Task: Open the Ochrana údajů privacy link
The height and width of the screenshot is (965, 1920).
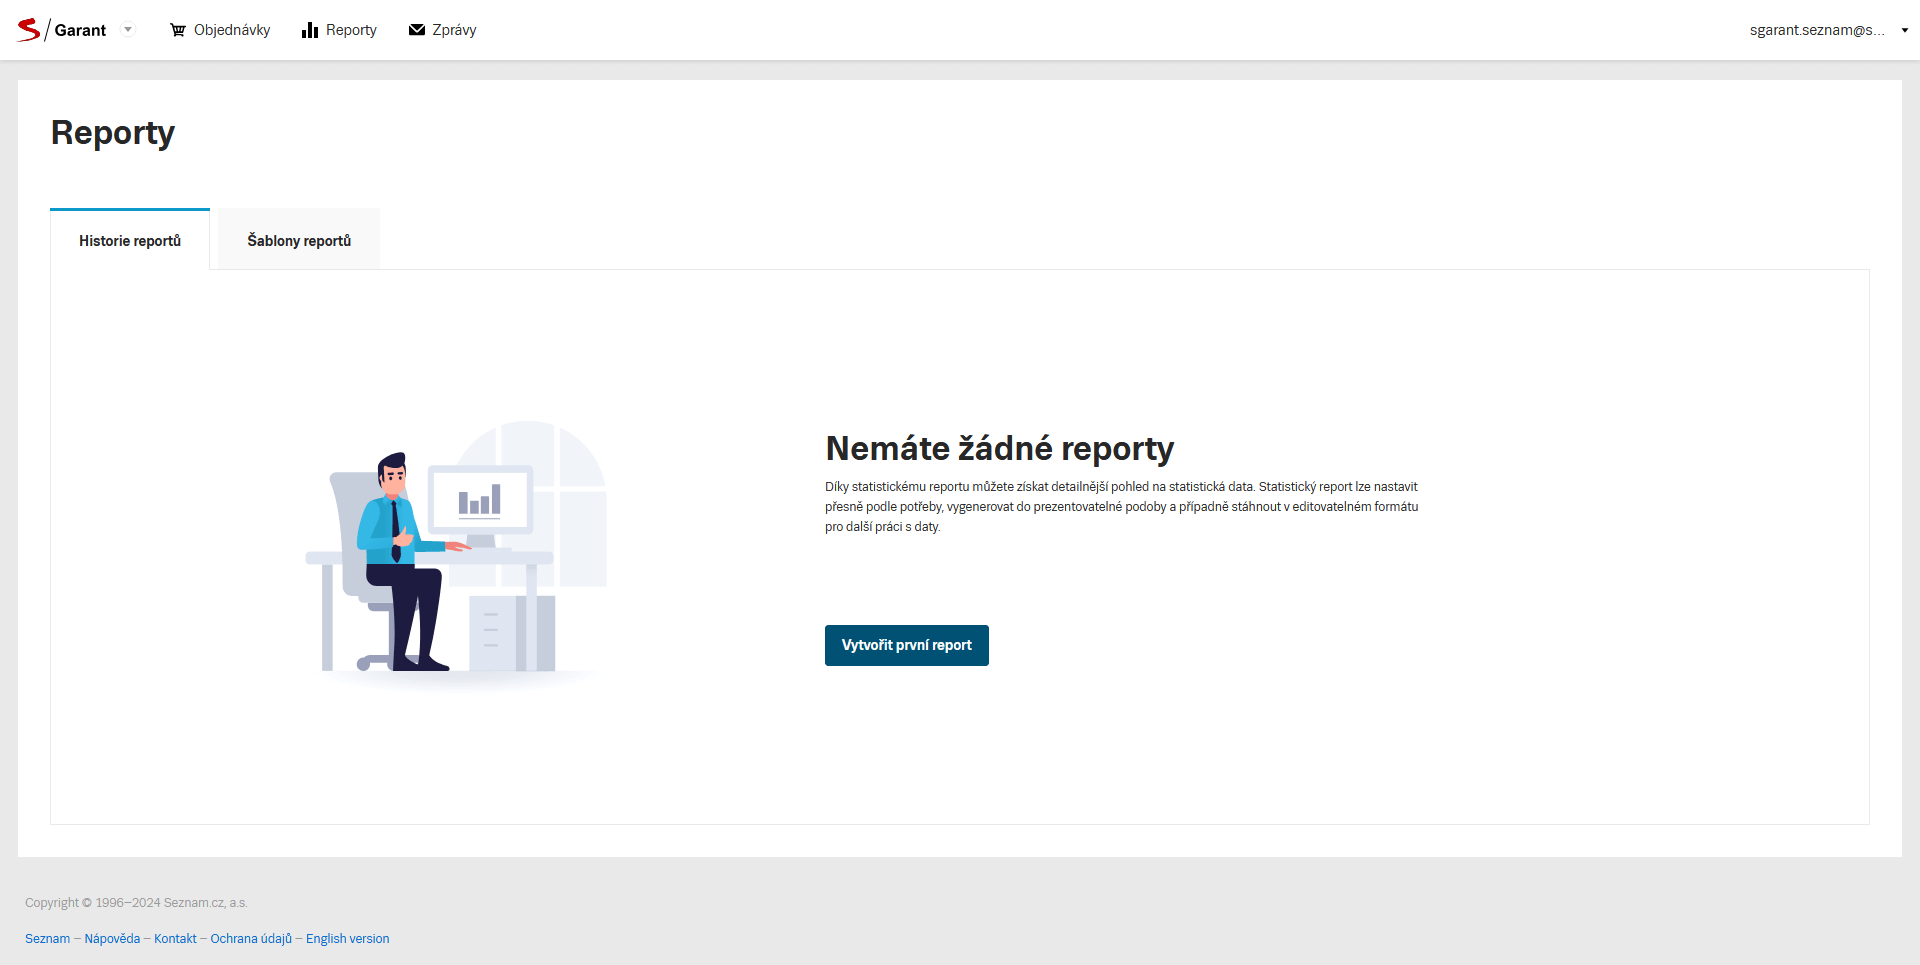Action: point(251,939)
